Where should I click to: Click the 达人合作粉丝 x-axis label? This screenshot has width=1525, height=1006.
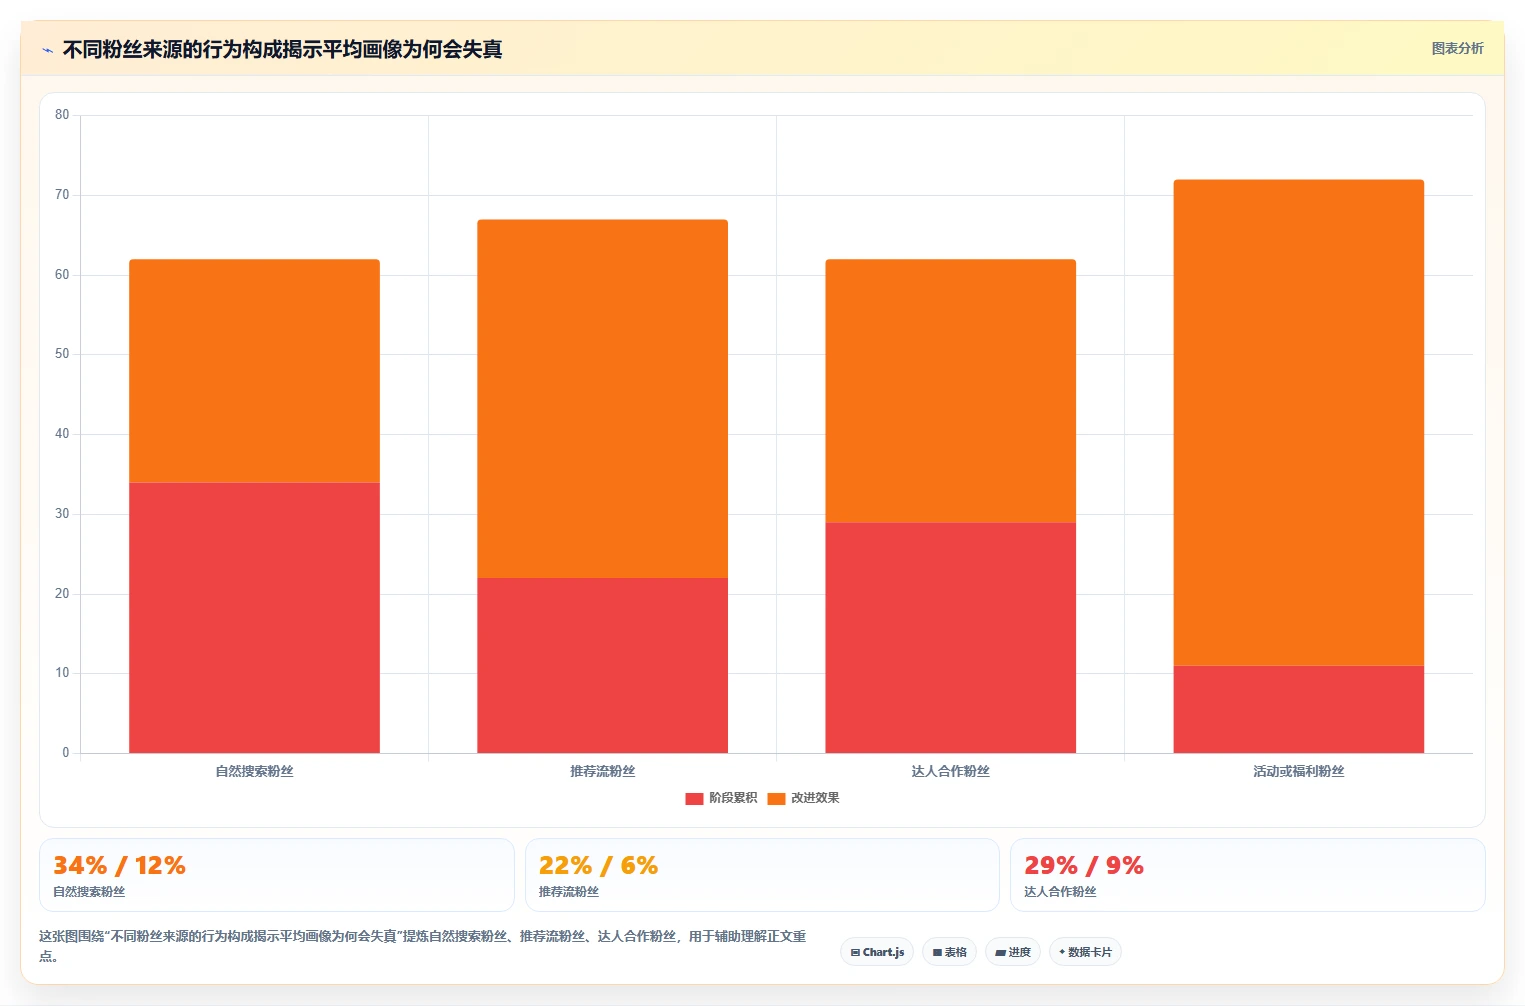point(950,771)
